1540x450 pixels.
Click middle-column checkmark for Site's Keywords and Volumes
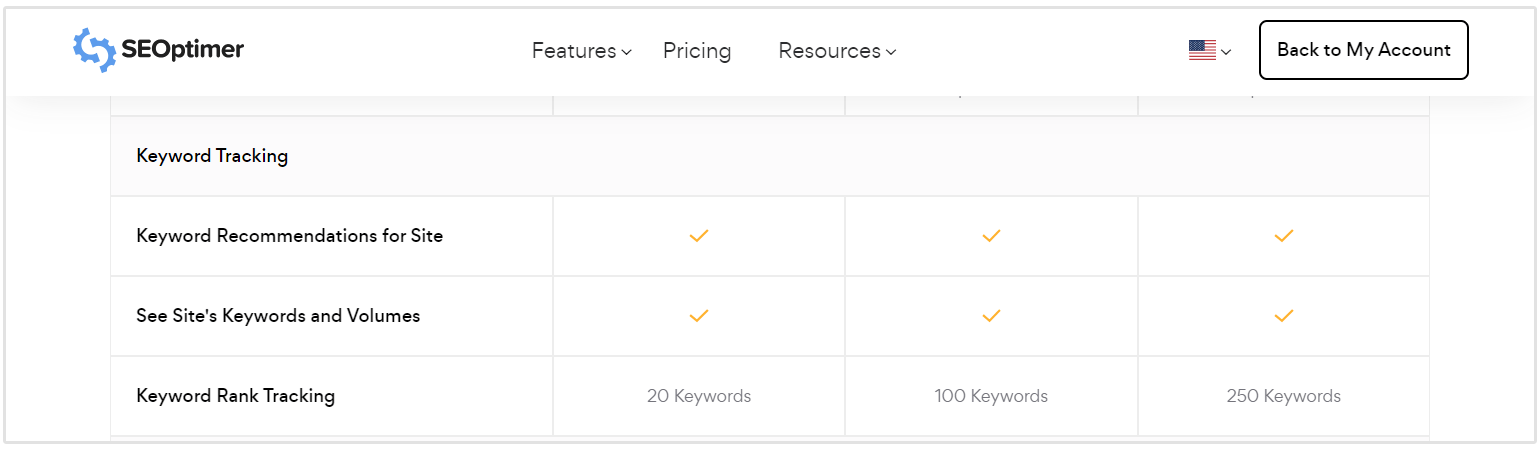pos(991,316)
